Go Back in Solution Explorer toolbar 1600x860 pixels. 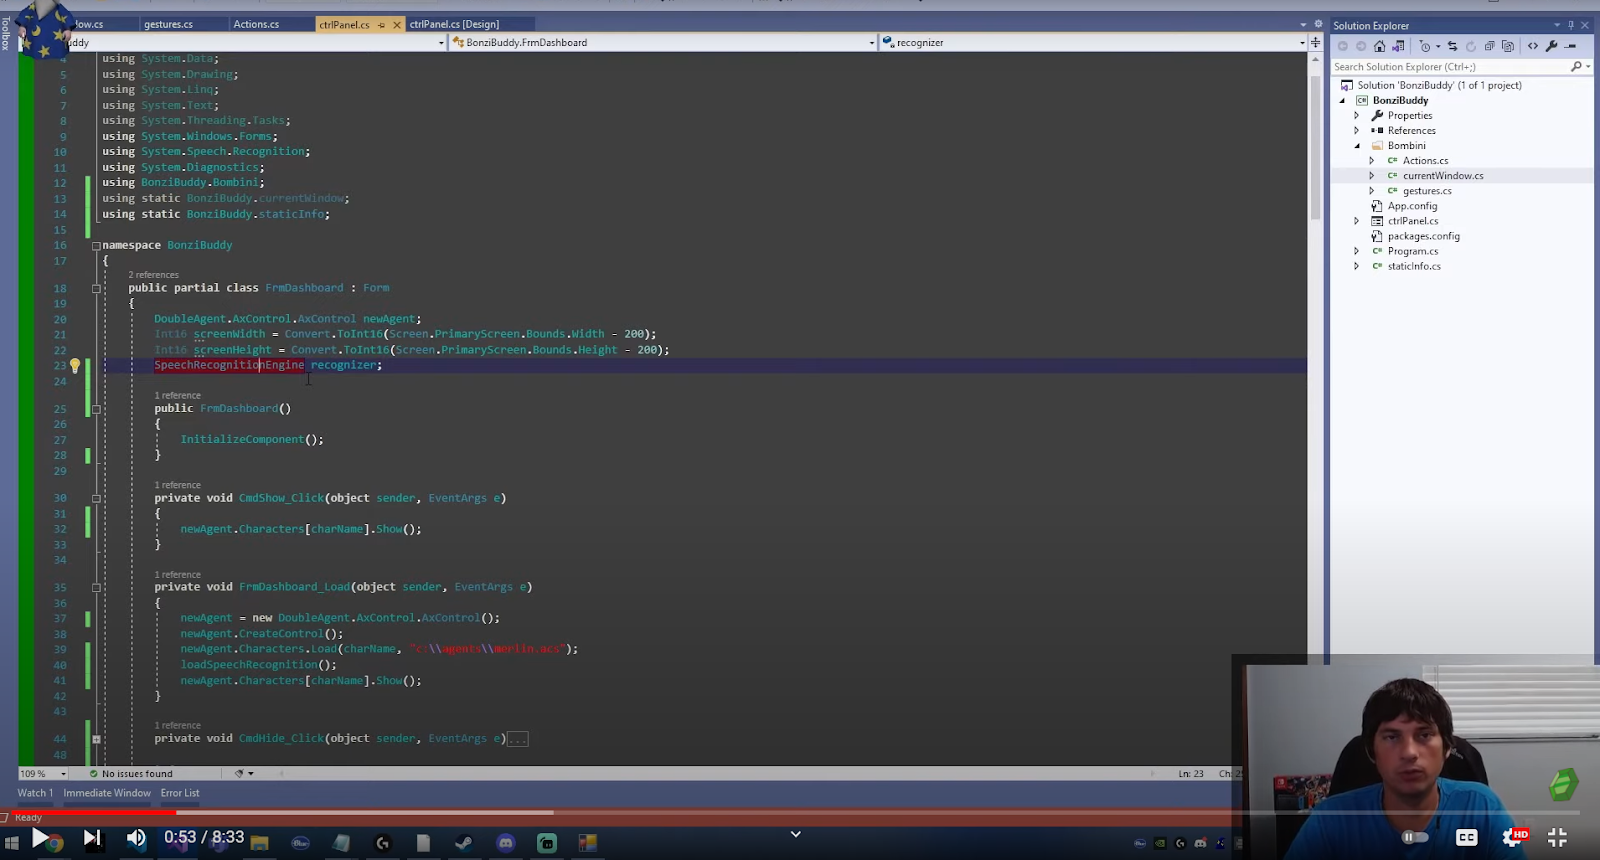click(x=1343, y=46)
